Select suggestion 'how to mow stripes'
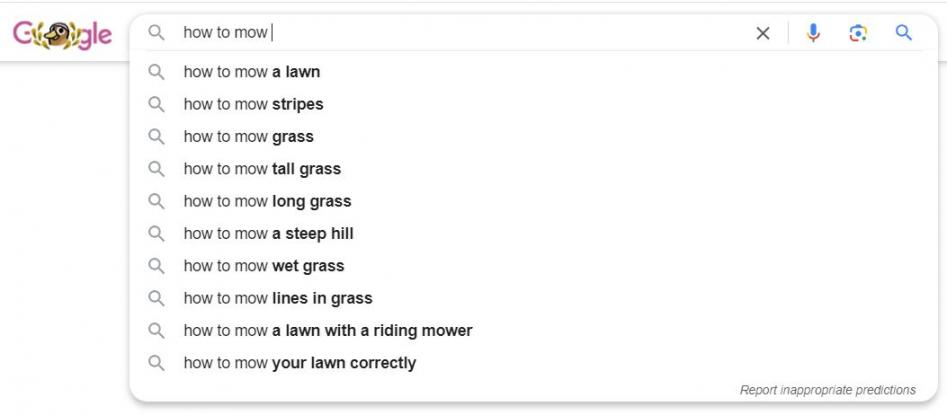The width and height of the screenshot is (947, 415). point(253,104)
